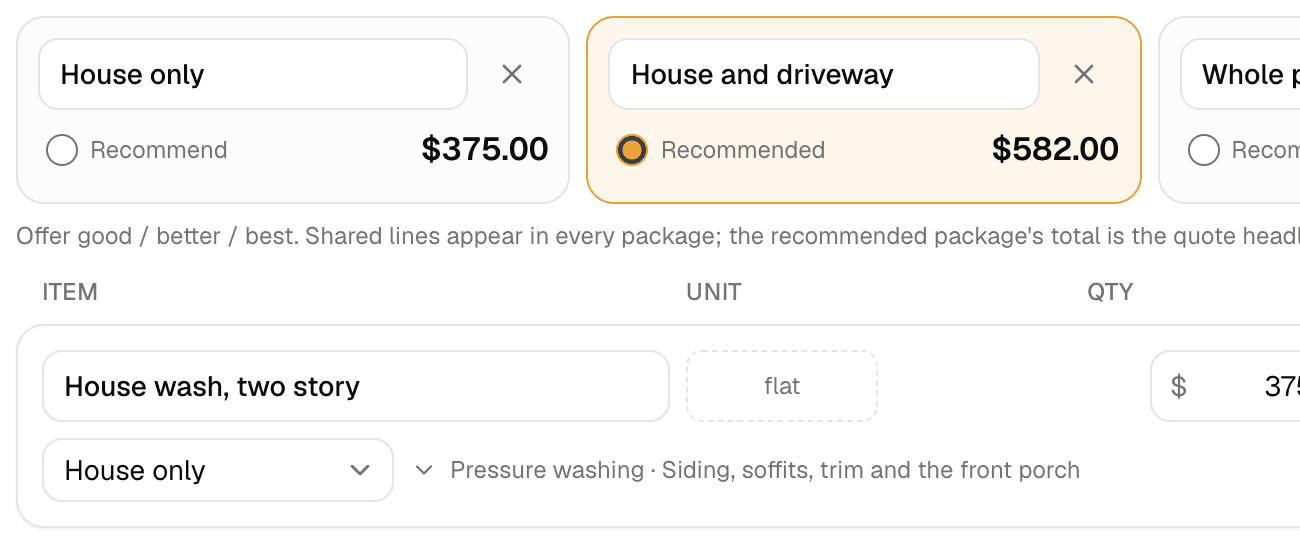Screen dimensions: 1300x544
Task: Click the dollar price input field
Action: tap(1226, 386)
